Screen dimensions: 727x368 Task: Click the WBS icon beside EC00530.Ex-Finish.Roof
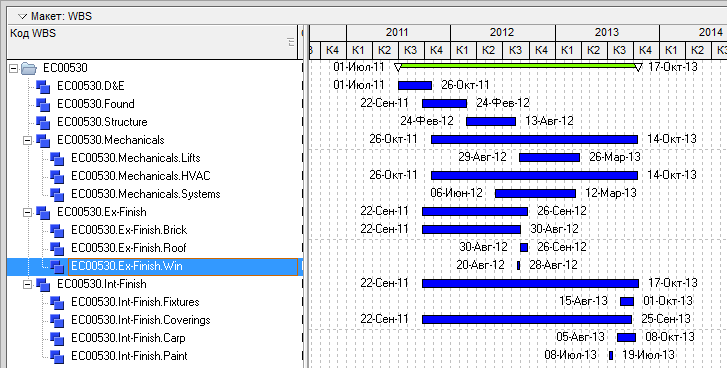[x=57, y=249]
